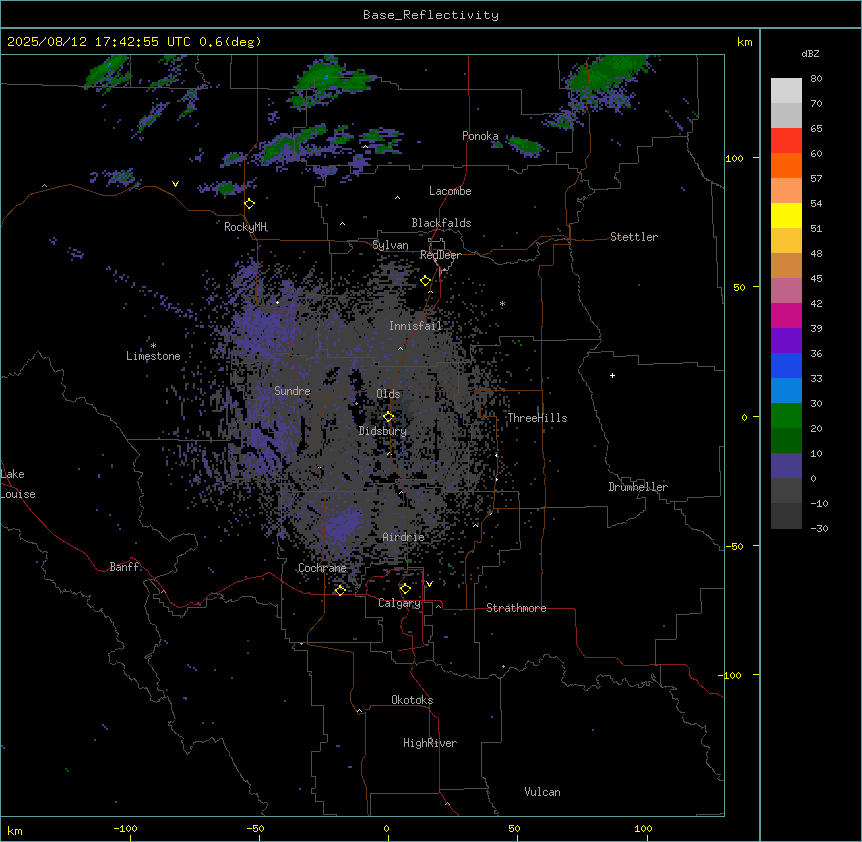This screenshot has height=842, width=862.
Task: Click the Banff label
Action: tap(124, 567)
